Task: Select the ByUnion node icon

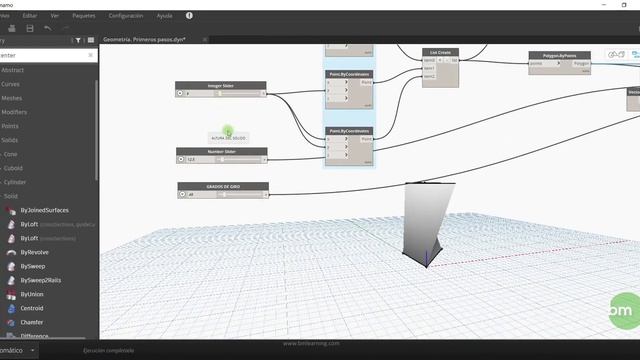Action: [x=11, y=294]
